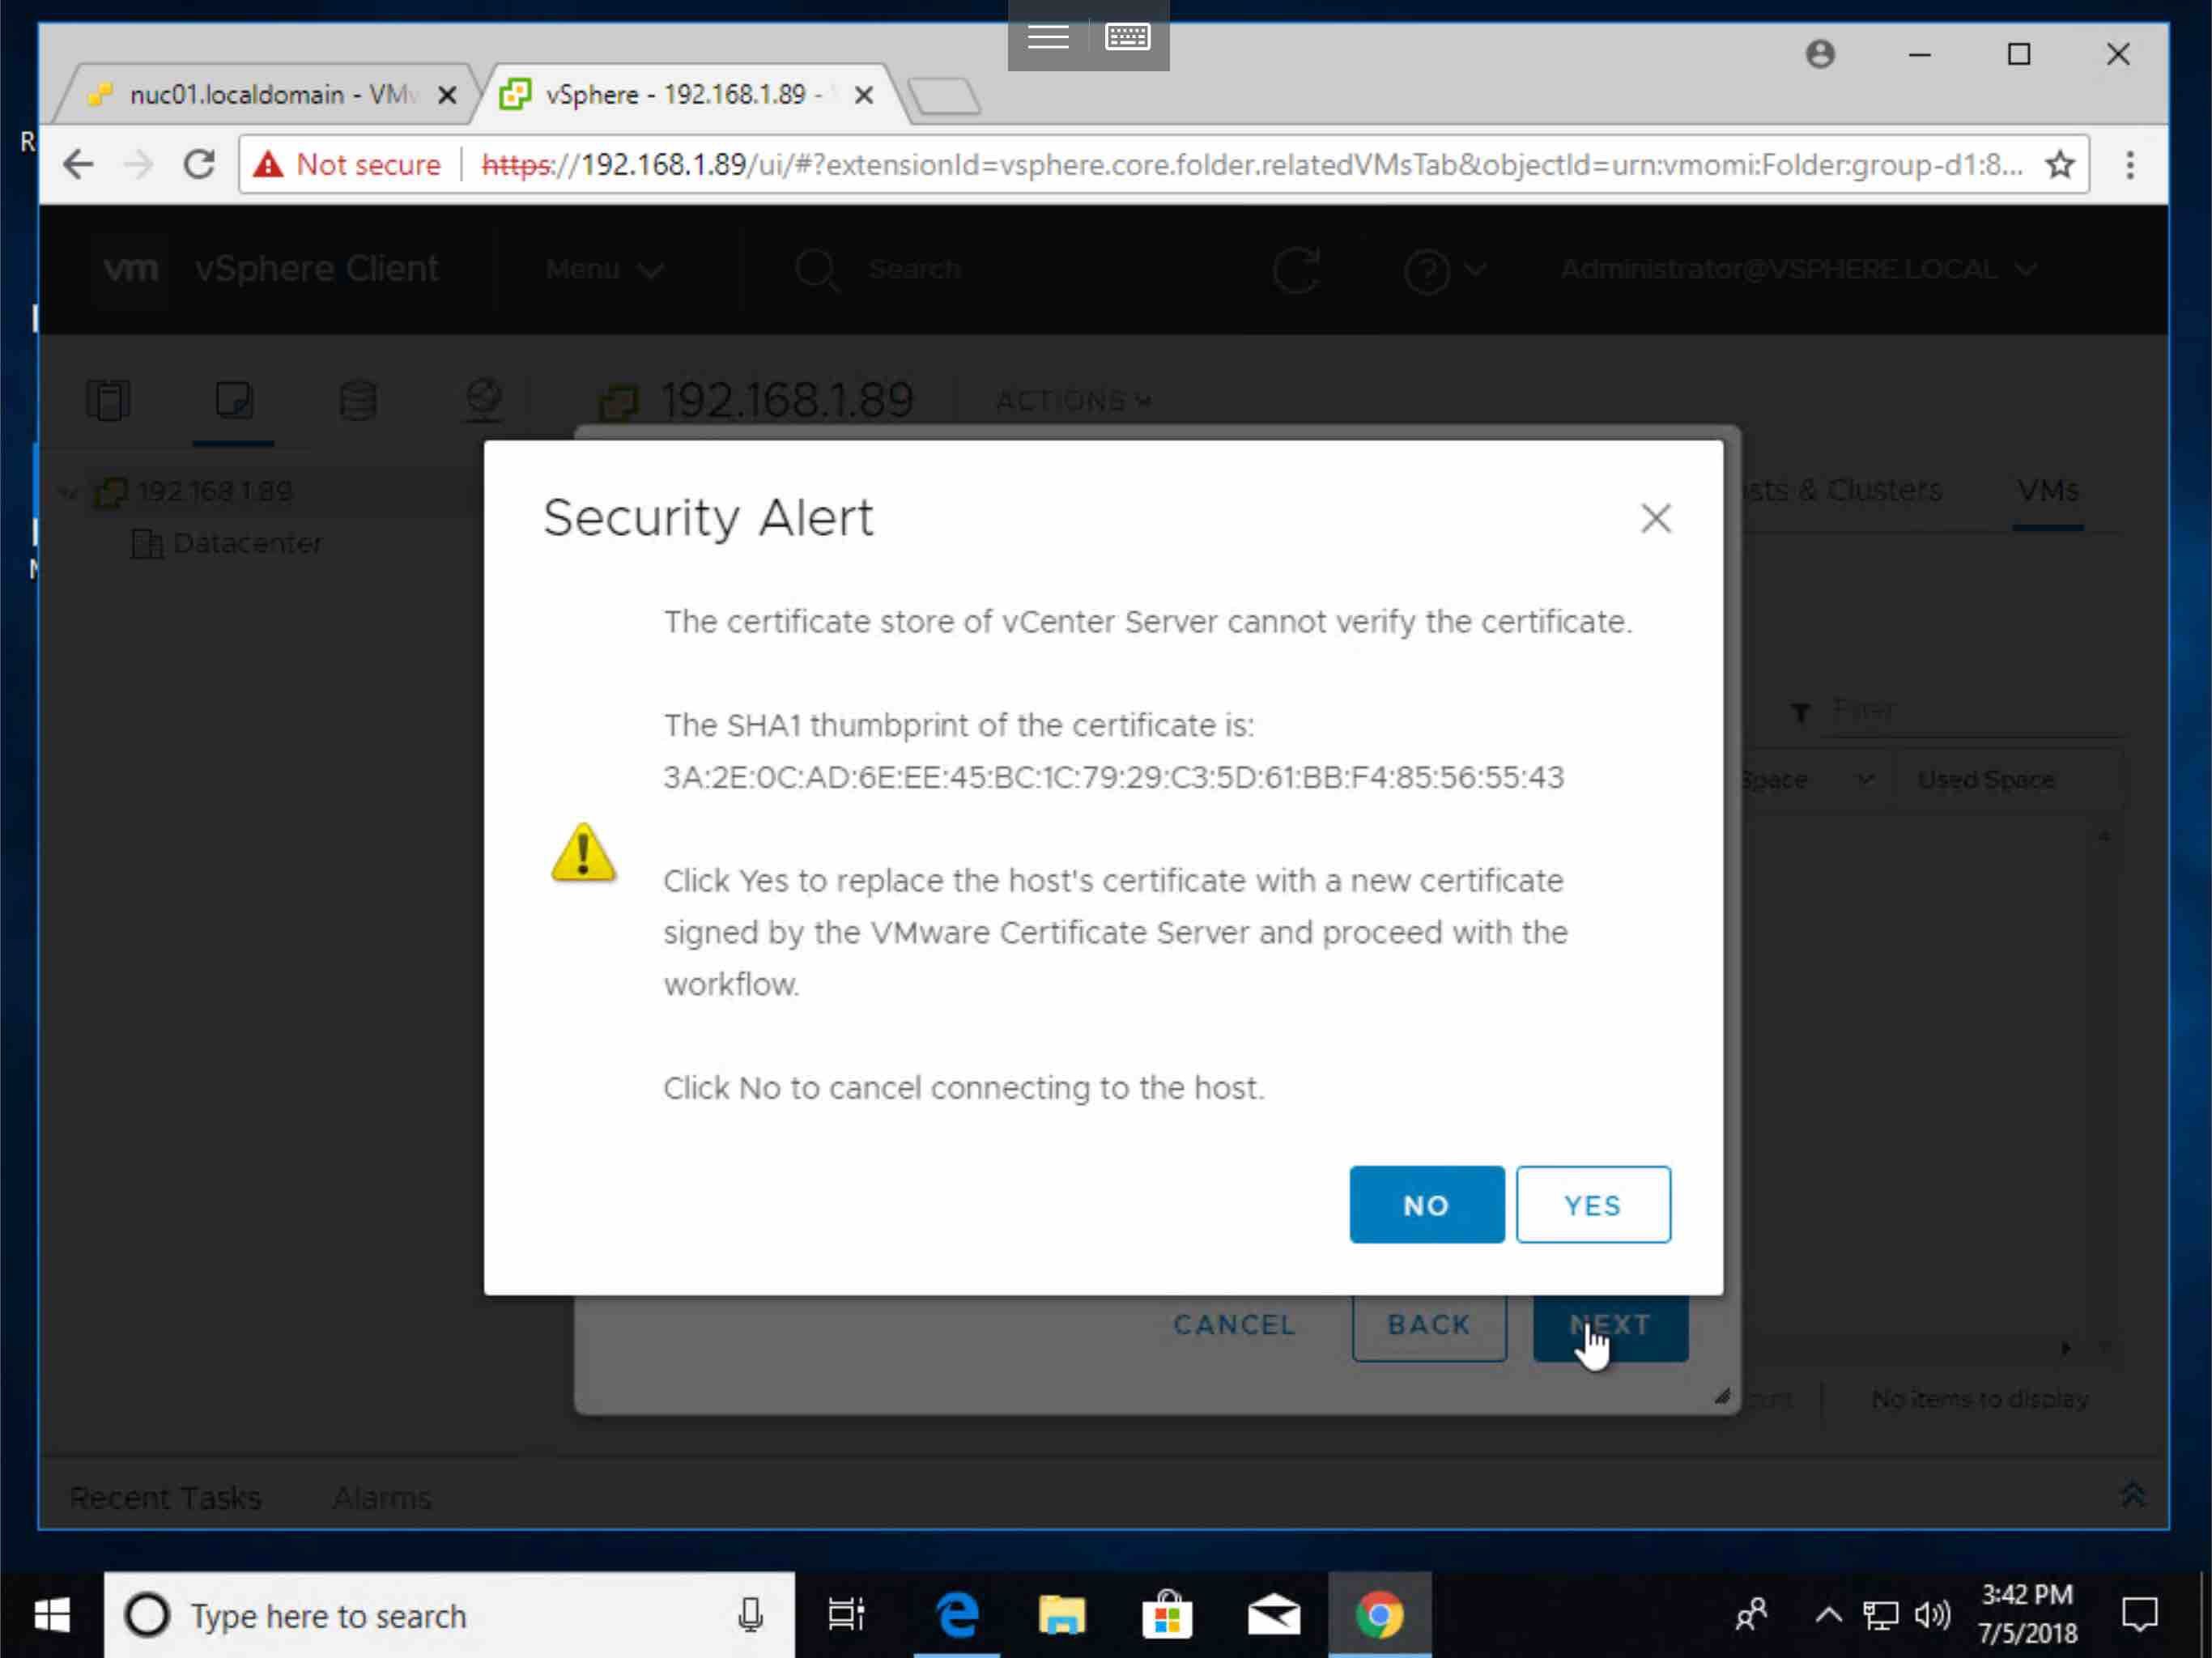Open Storage inventory icon
The width and height of the screenshot is (2212, 1658).
point(358,400)
